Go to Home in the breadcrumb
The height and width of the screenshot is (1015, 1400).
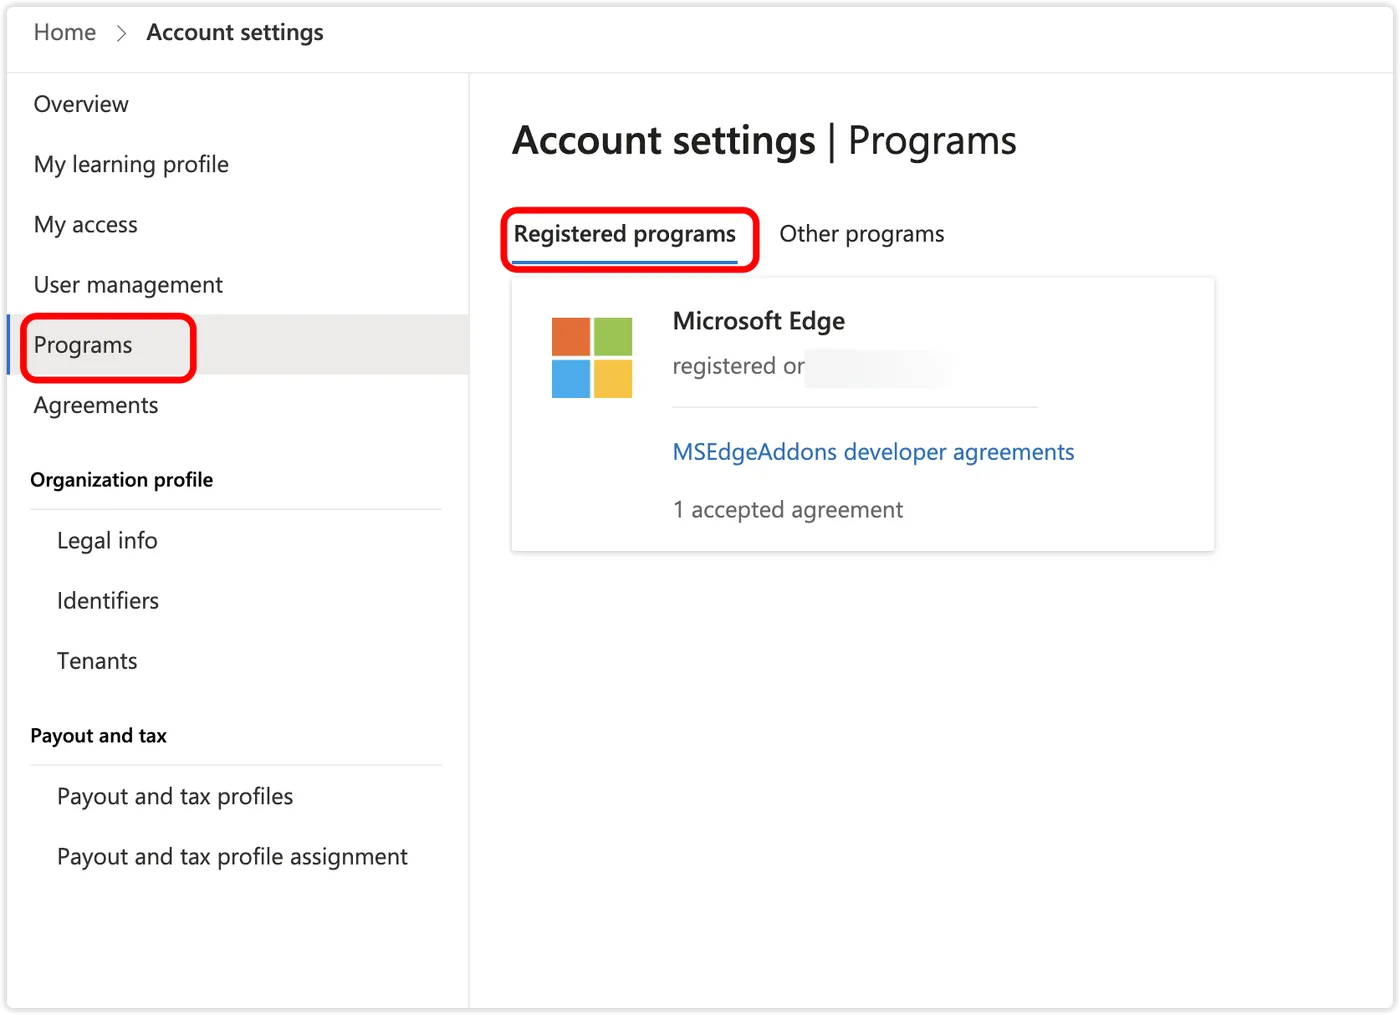coord(65,33)
